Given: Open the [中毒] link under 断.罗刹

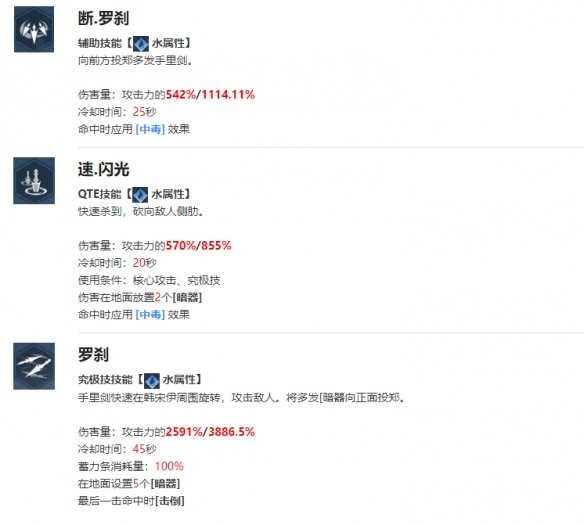Looking at the screenshot, I should tap(150, 129).
